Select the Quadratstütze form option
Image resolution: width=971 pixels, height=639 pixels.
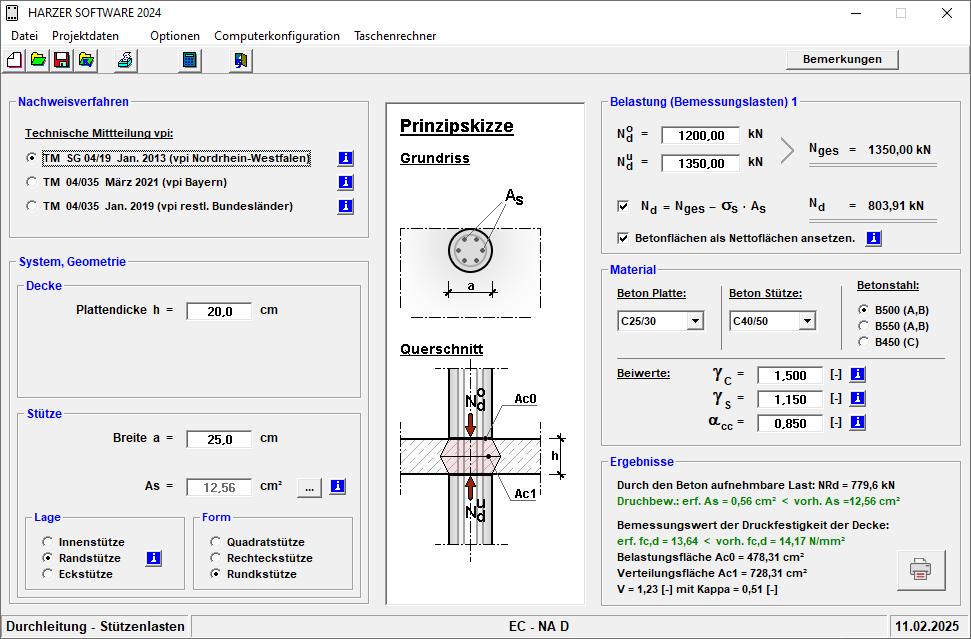[x=216, y=542]
